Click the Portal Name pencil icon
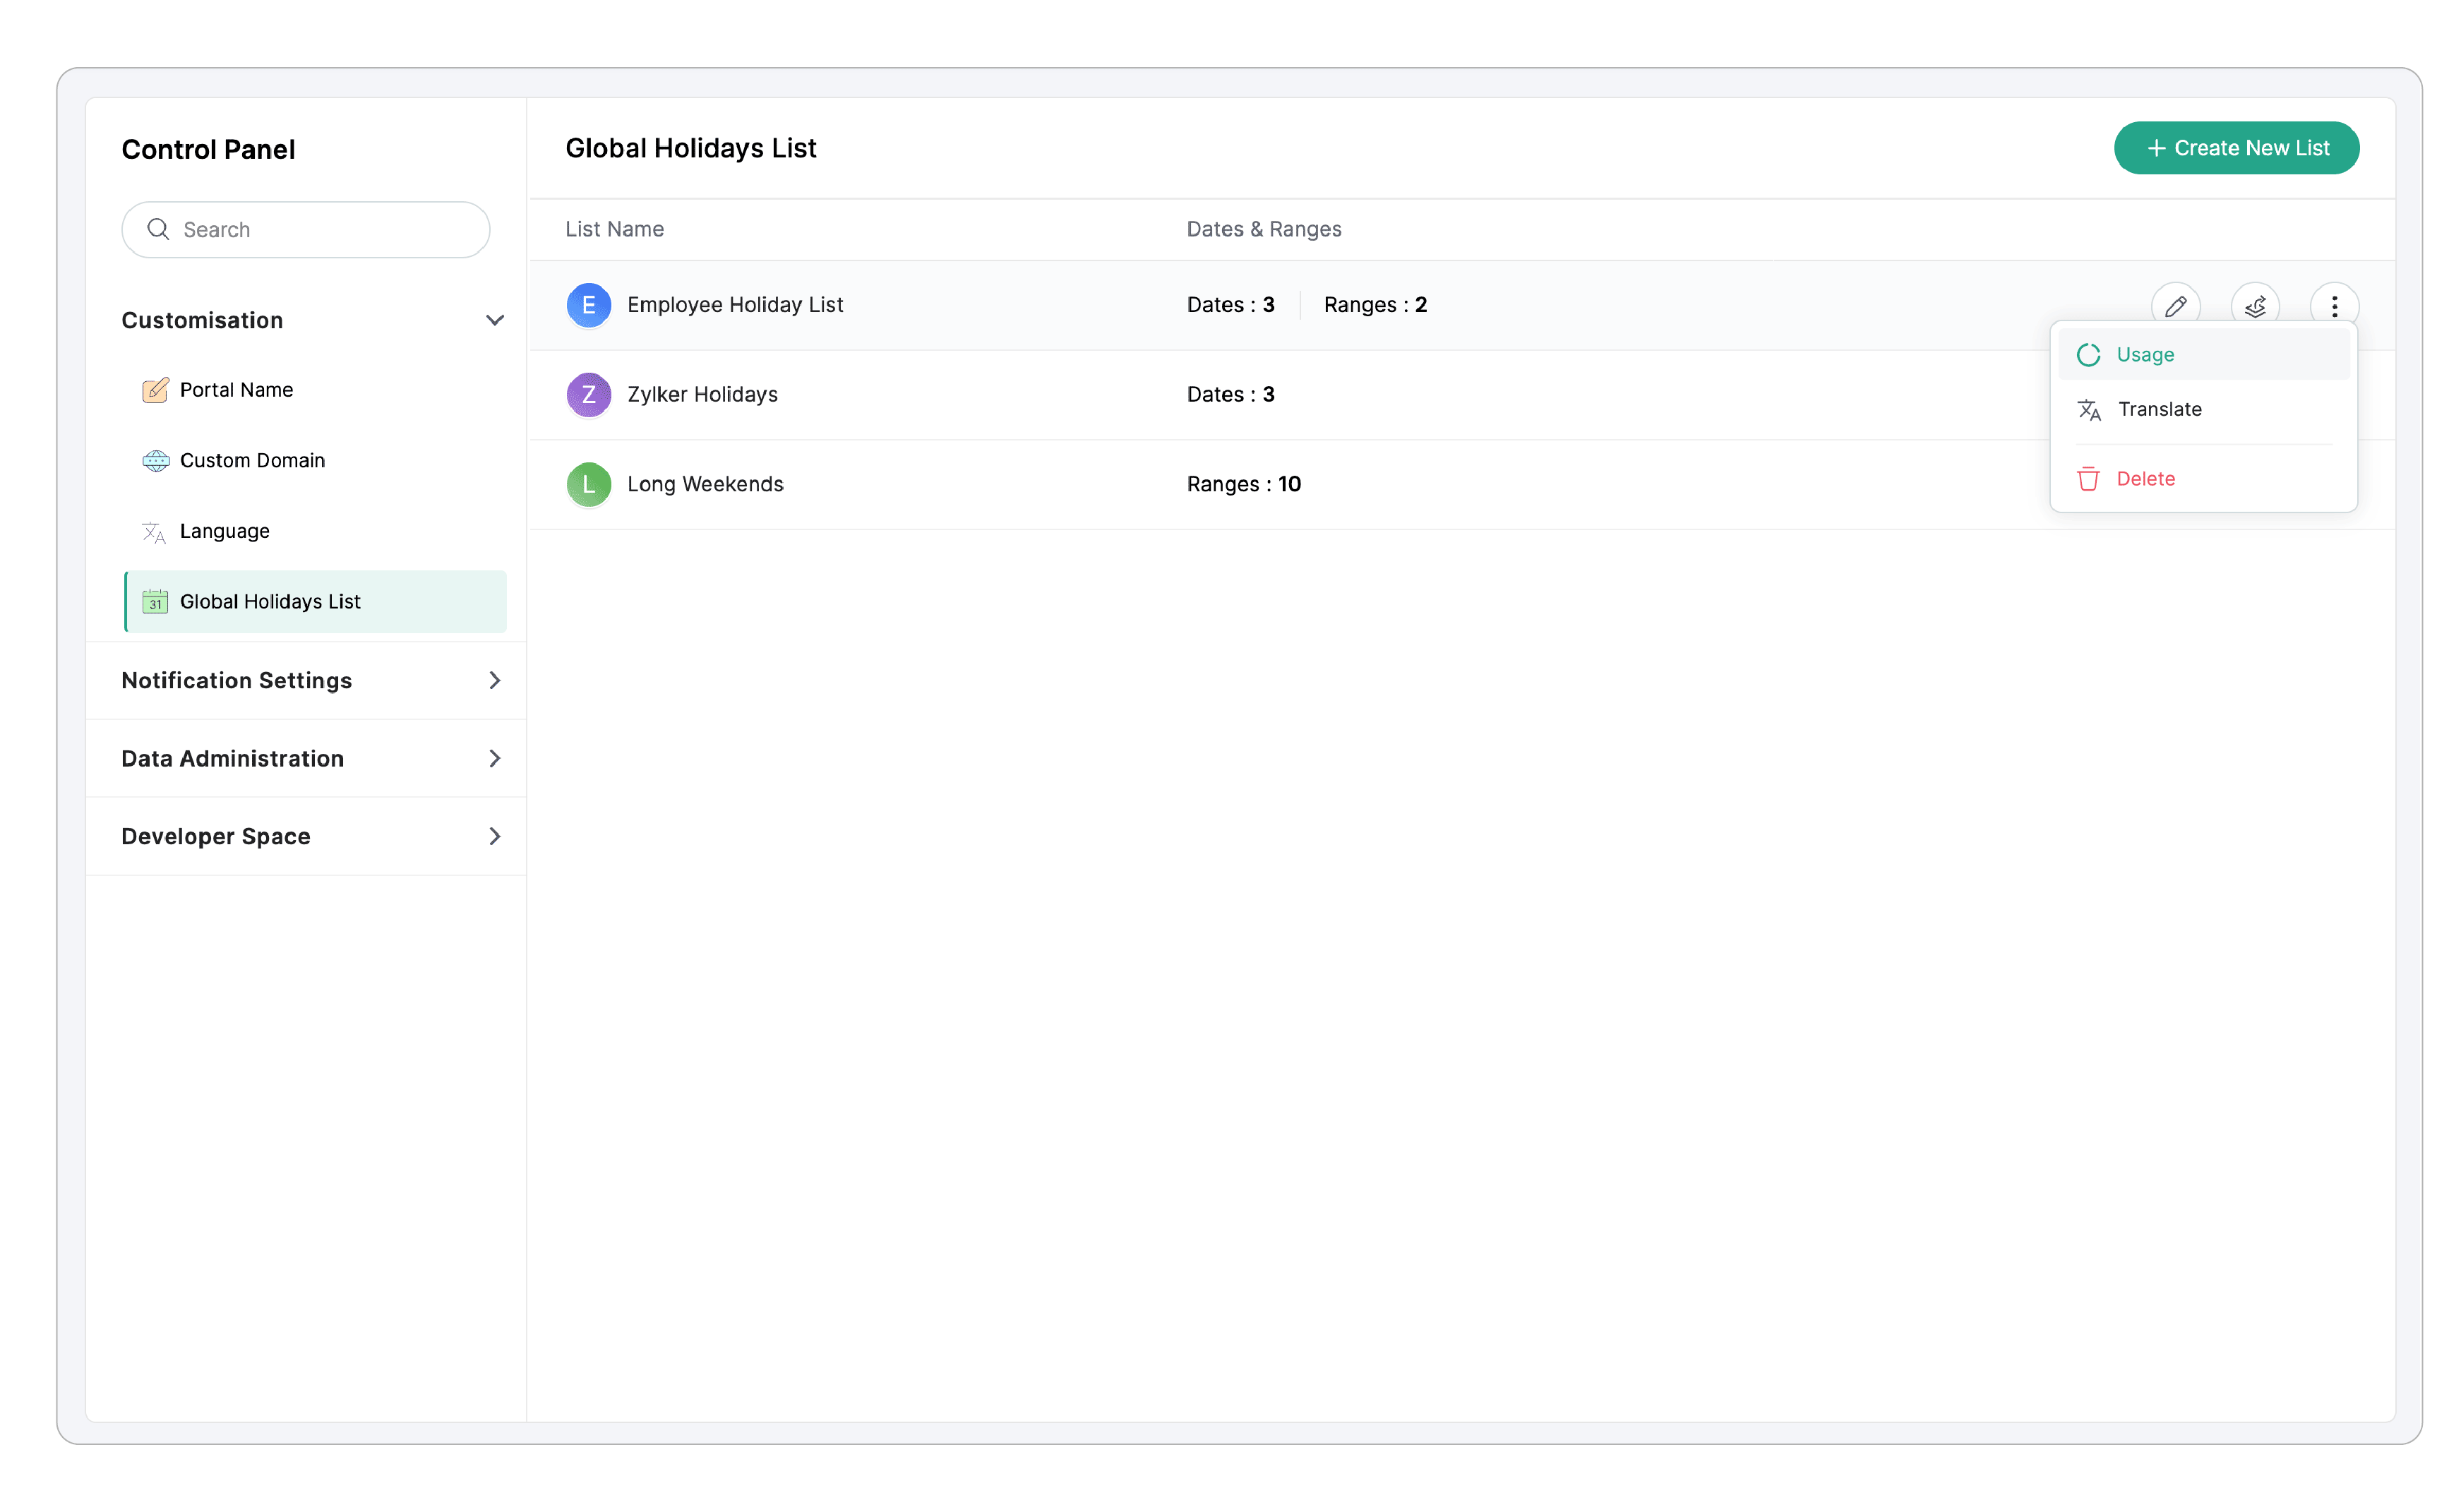2461x1512 pixels. (155, 390)
